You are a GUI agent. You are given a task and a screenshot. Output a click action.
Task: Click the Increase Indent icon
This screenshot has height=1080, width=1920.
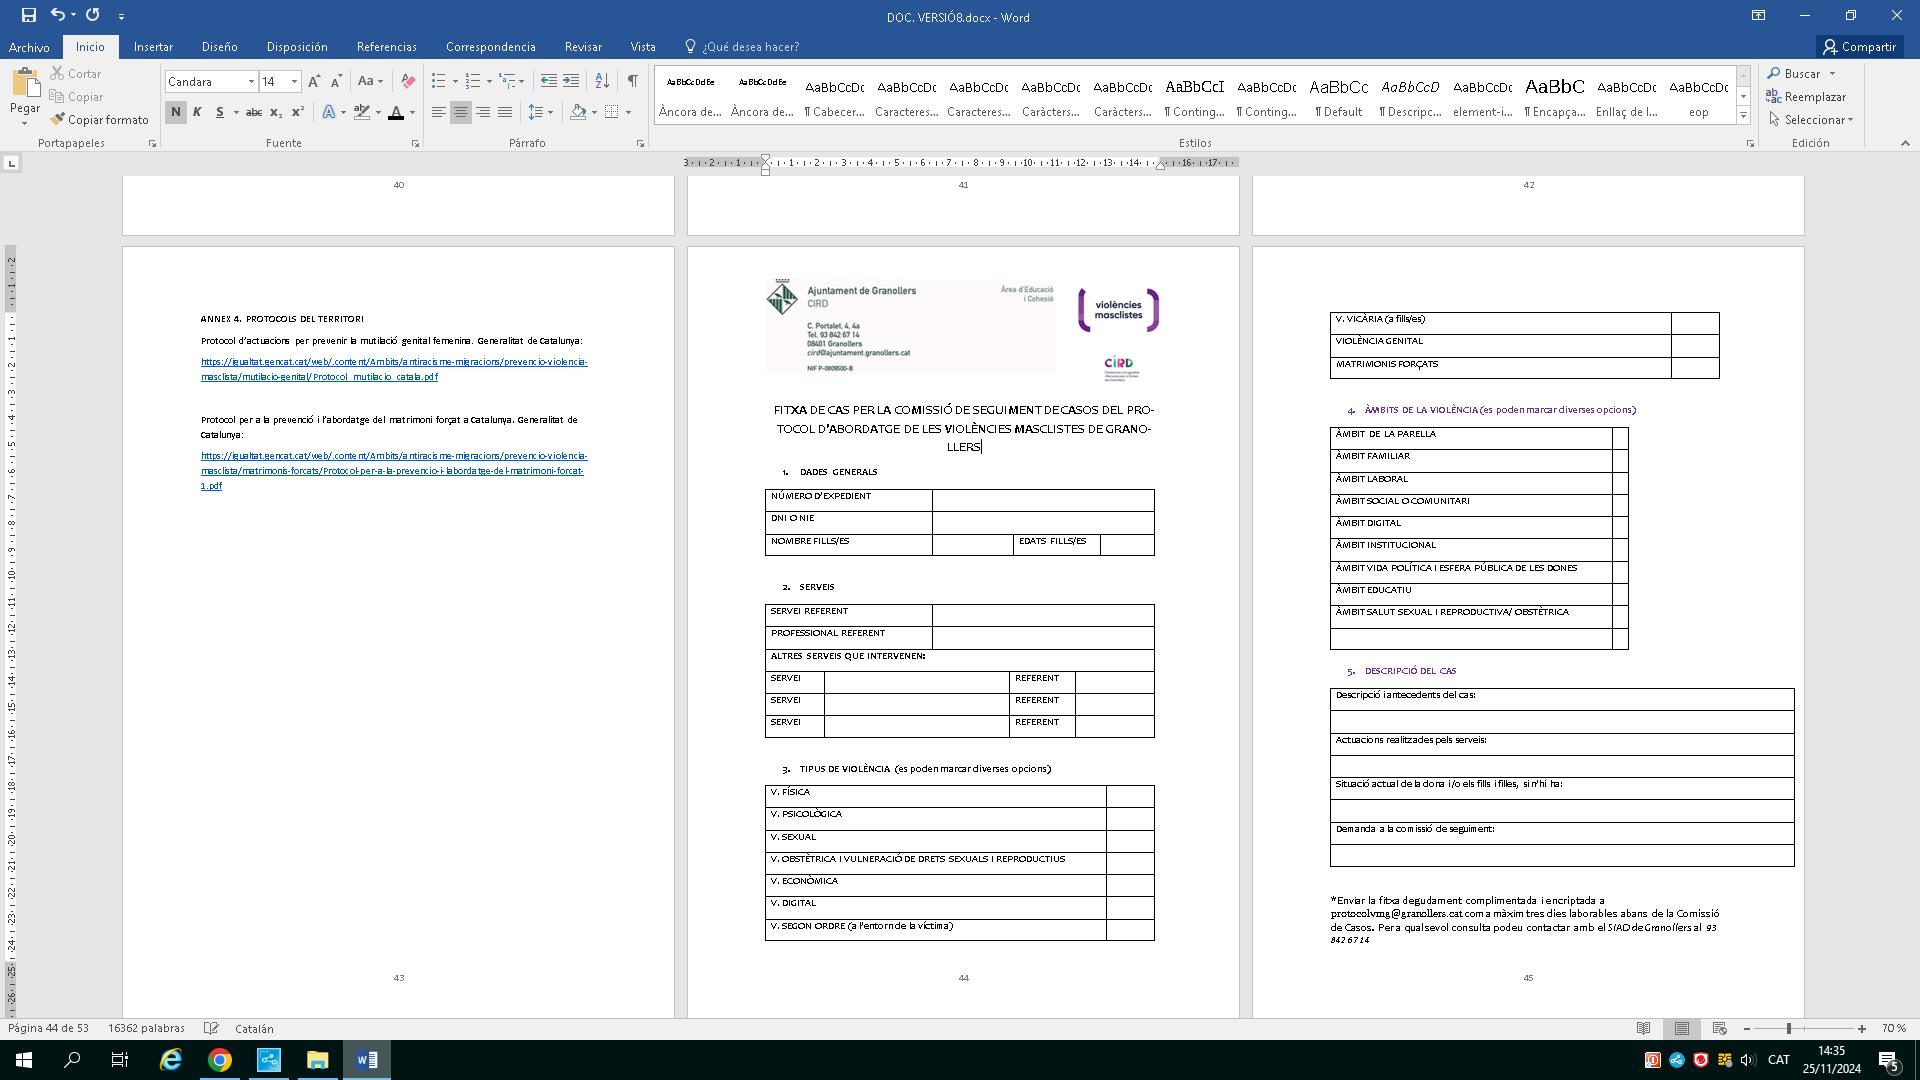[x=571, y=81]
